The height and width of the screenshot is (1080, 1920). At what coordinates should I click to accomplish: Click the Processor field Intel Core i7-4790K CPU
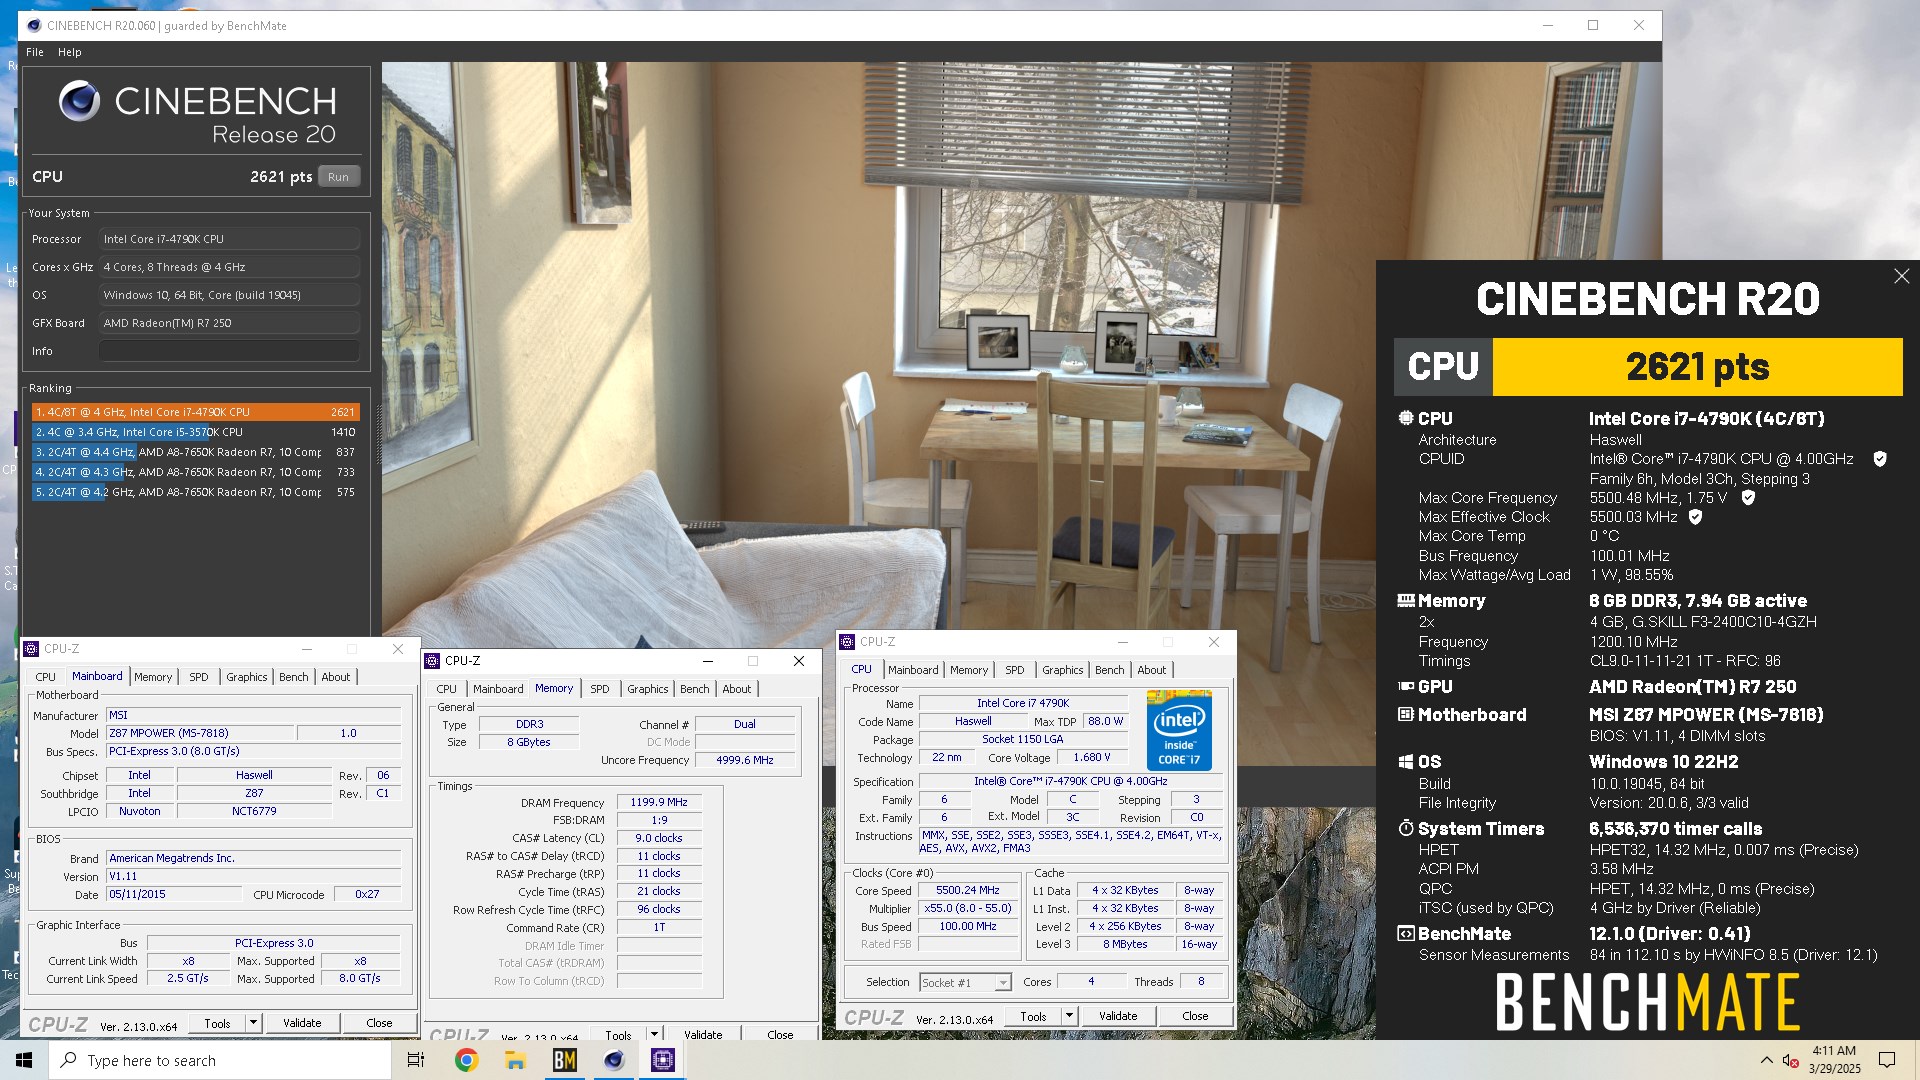[229, 239]
